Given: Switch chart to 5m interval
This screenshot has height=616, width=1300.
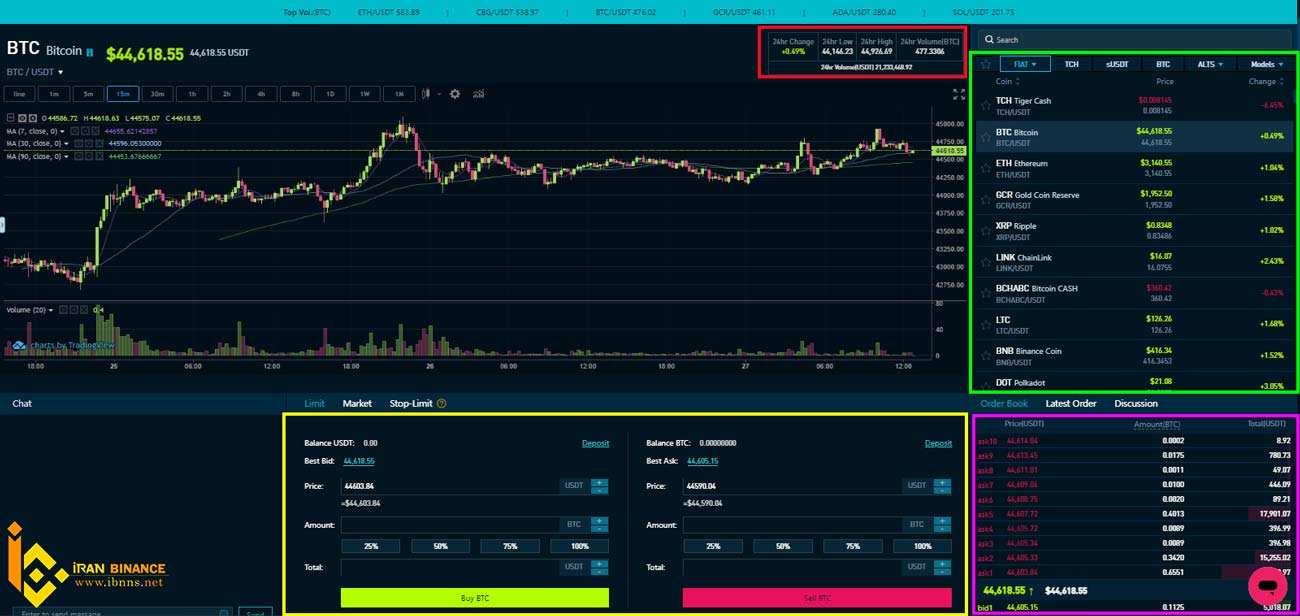Looking at the screenshot, I should pyautogui.click(x=88, y=94).
